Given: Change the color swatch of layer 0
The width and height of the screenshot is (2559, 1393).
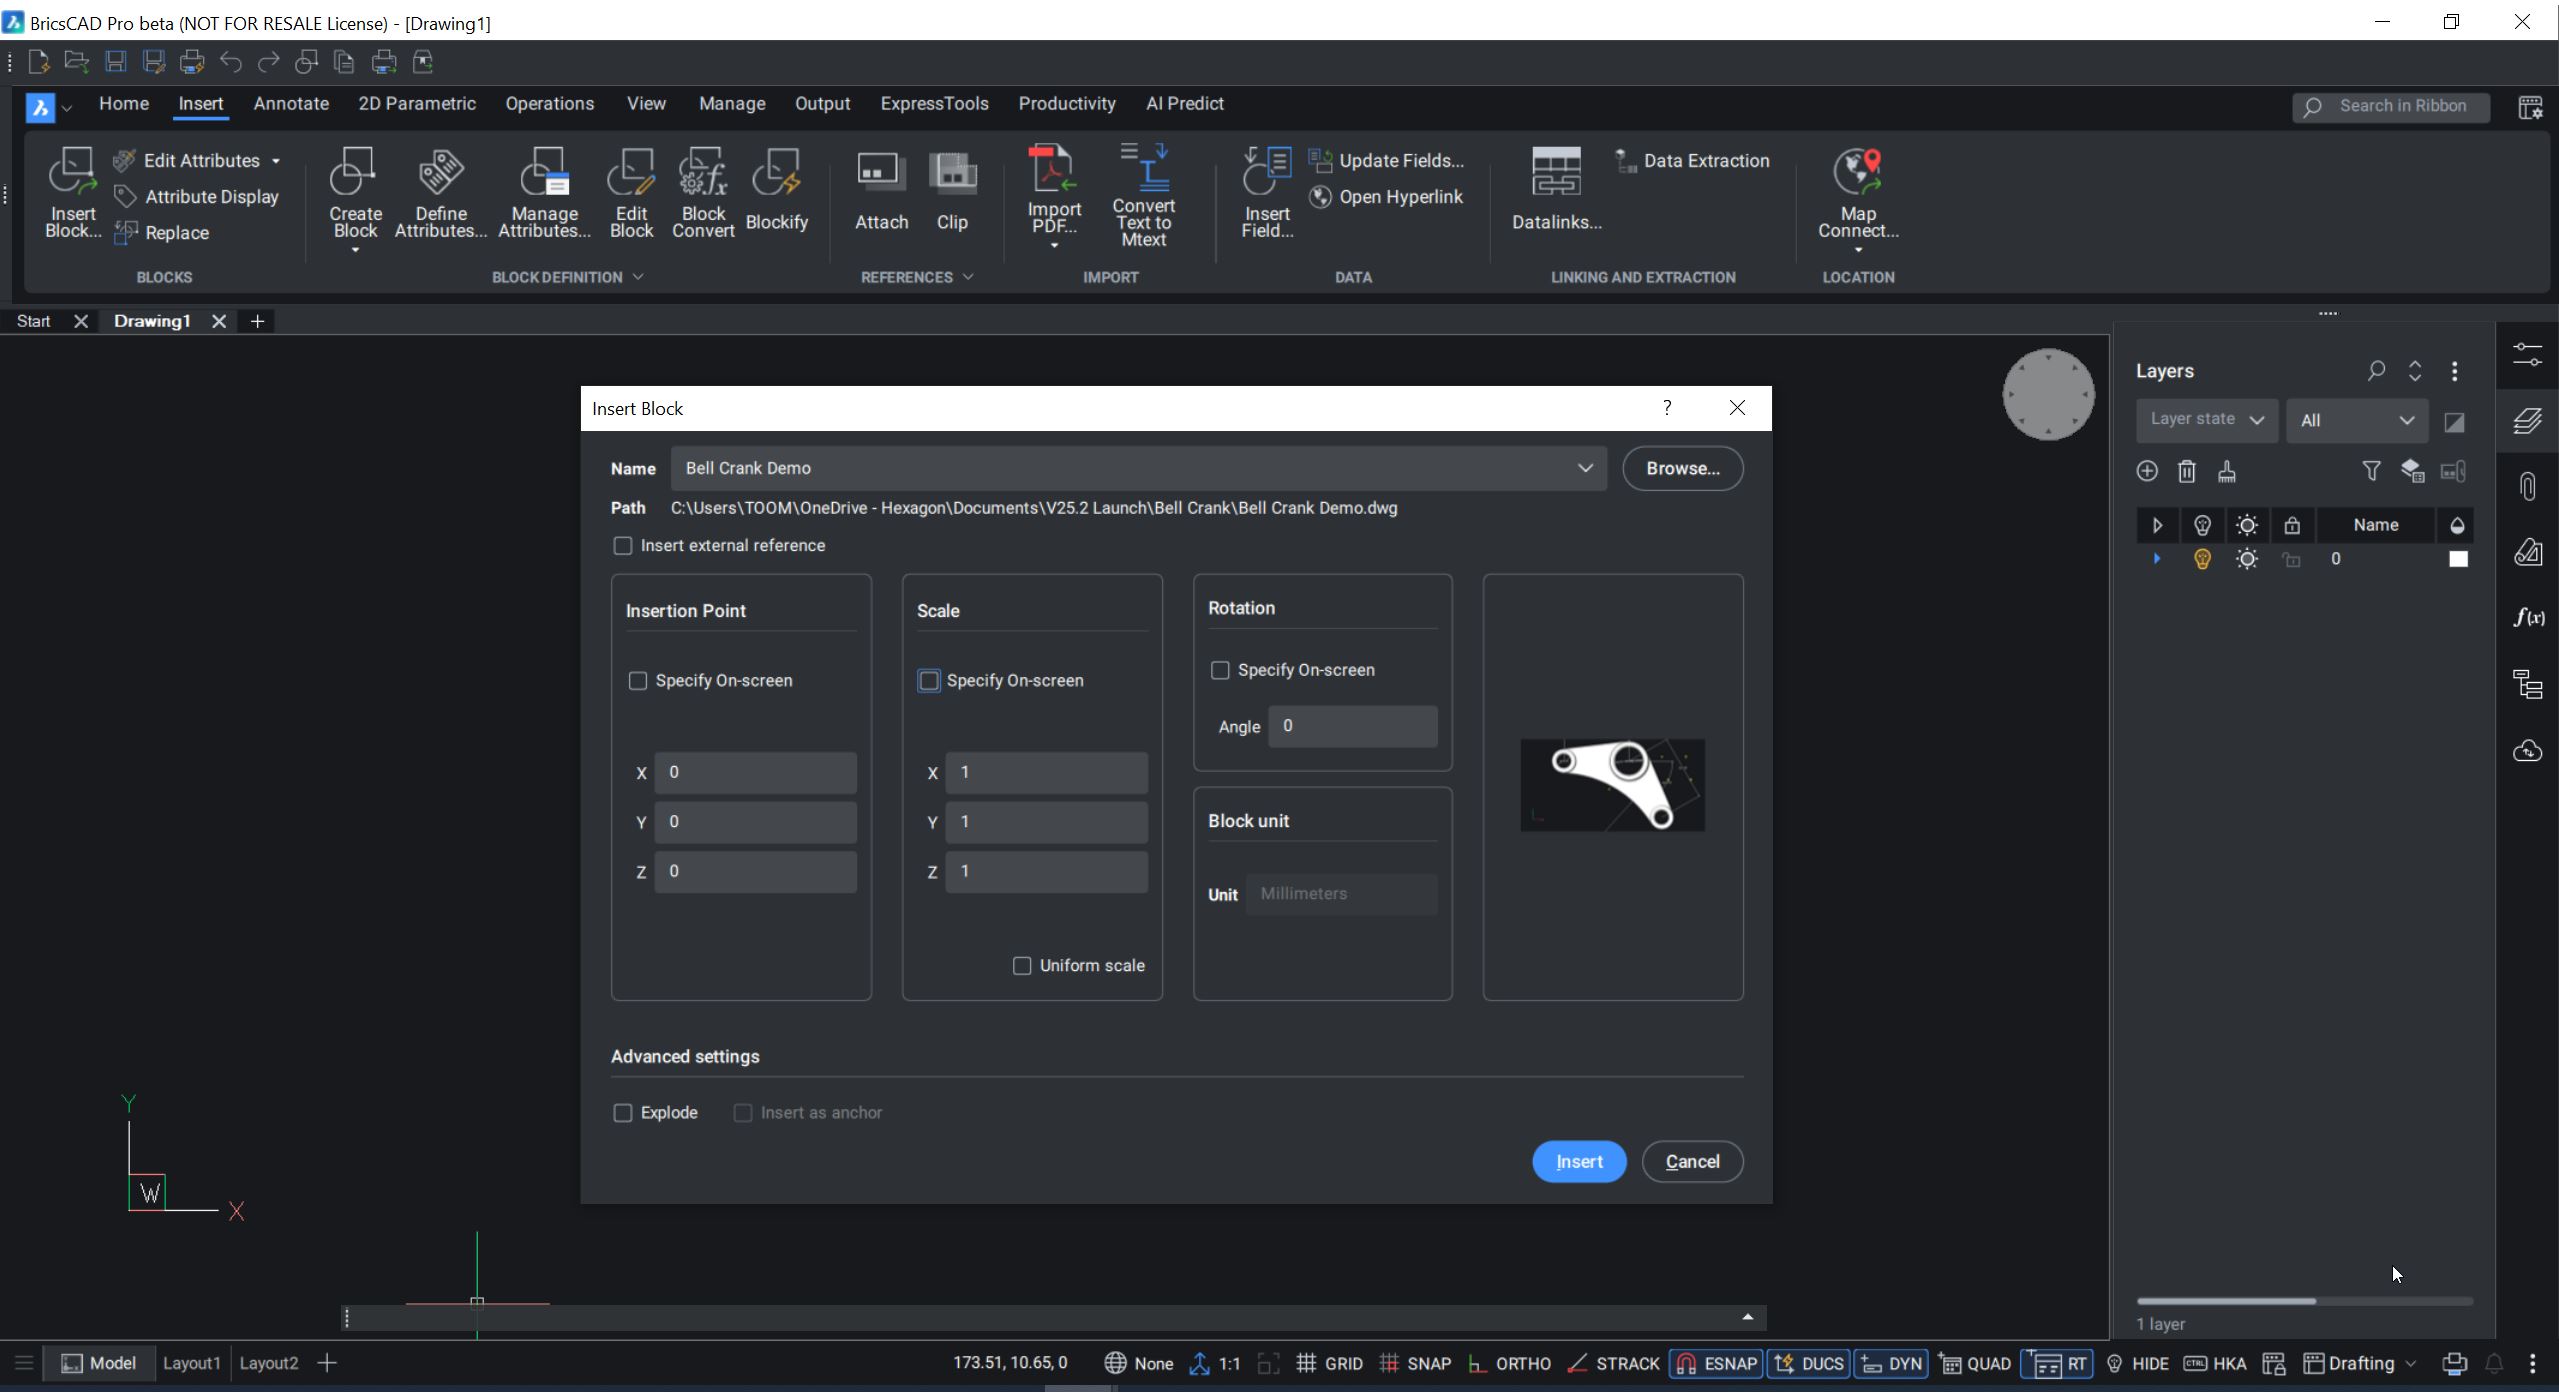Looking at the screenshot, I should tap(2458, 559).
